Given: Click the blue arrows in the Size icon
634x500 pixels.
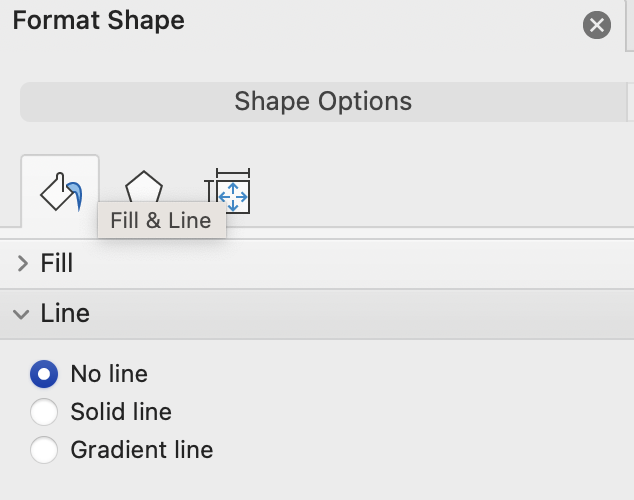Looking at the screenshot, I should pyautogui.click(x=233, y=196).
